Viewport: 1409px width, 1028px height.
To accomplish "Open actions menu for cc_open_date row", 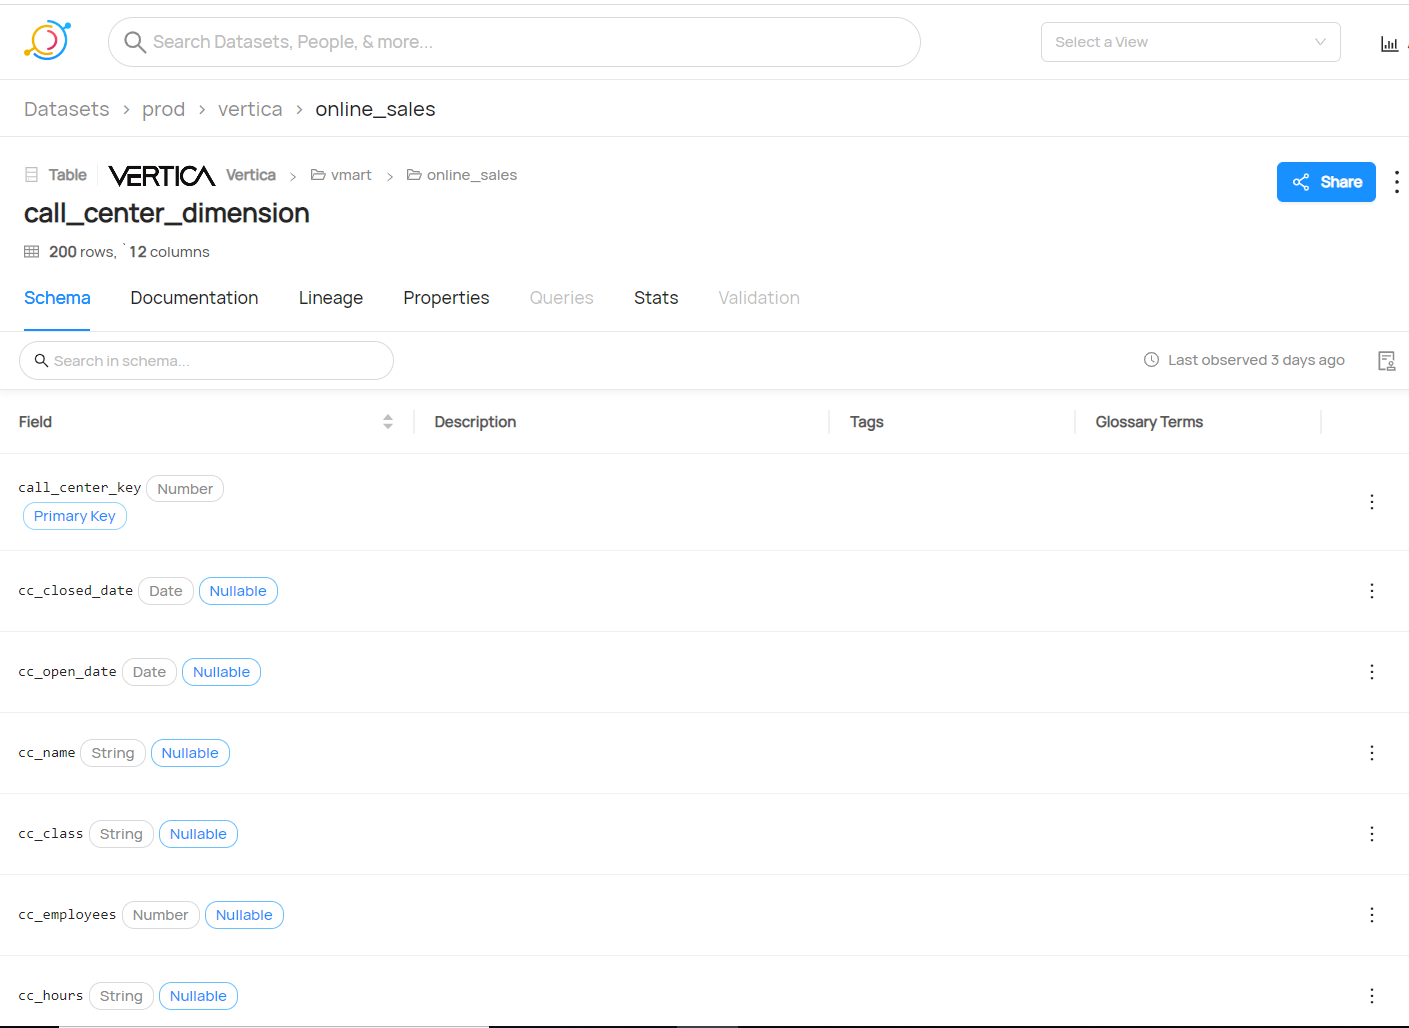I will 1371,672.
